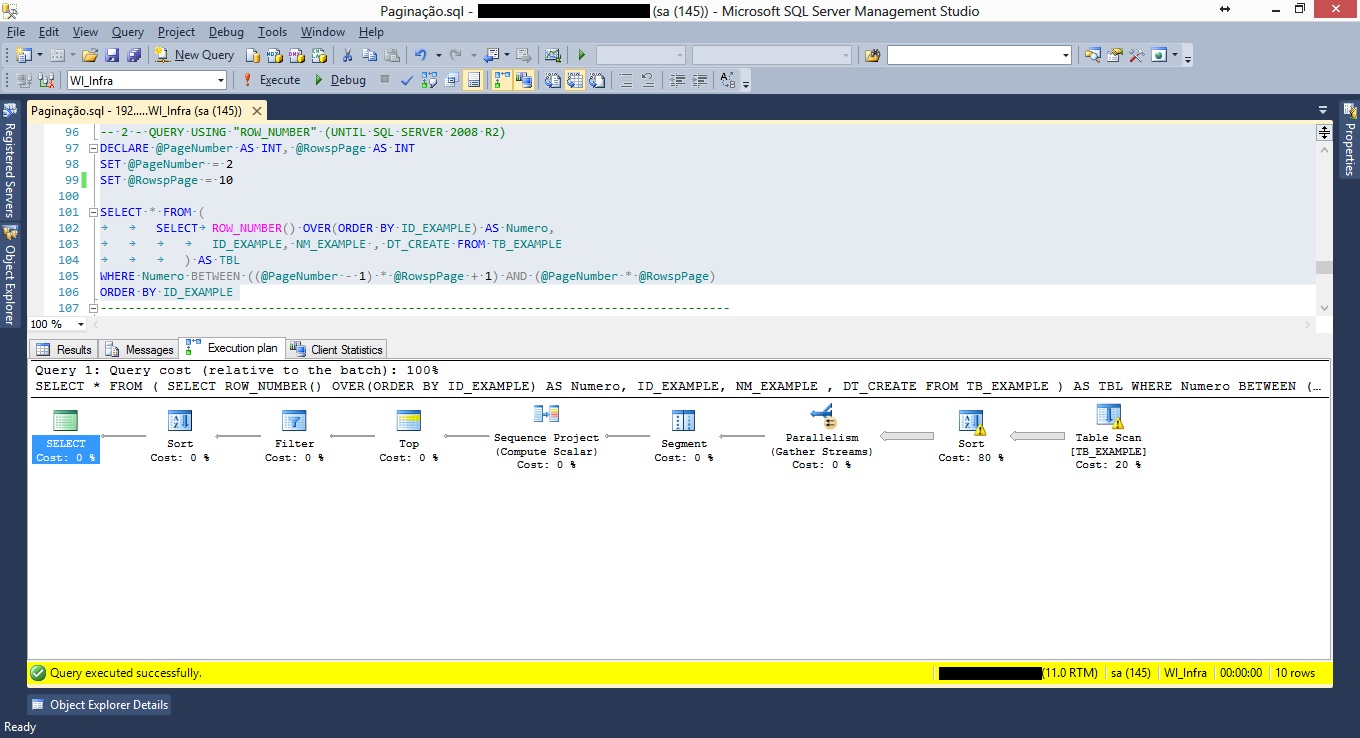Viewport: 1360px width, 738px height.
Task: Open a Database Engine Query
Action: pos(253,55)
